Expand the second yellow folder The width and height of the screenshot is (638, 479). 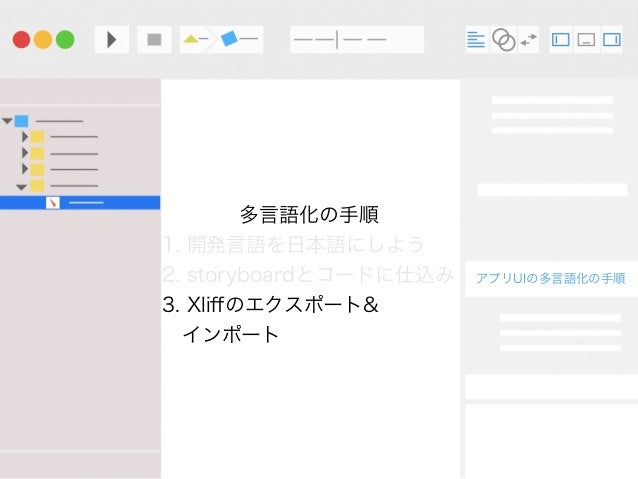[x=25, y=153]
